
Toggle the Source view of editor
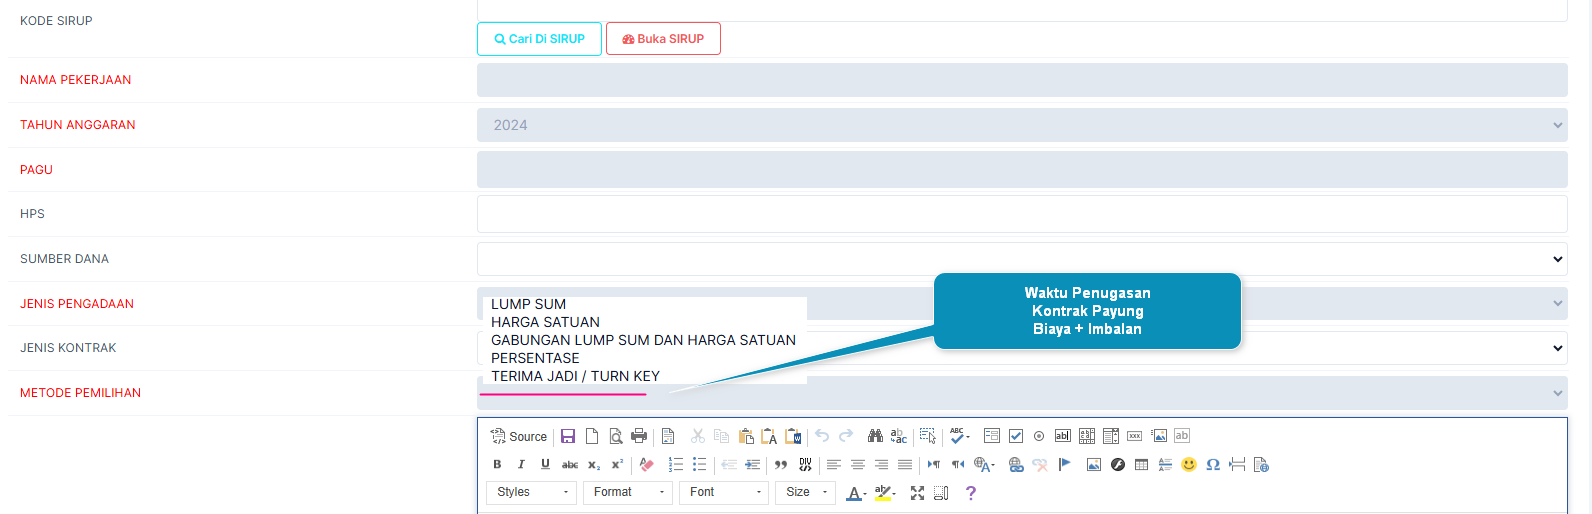[519, 436]
